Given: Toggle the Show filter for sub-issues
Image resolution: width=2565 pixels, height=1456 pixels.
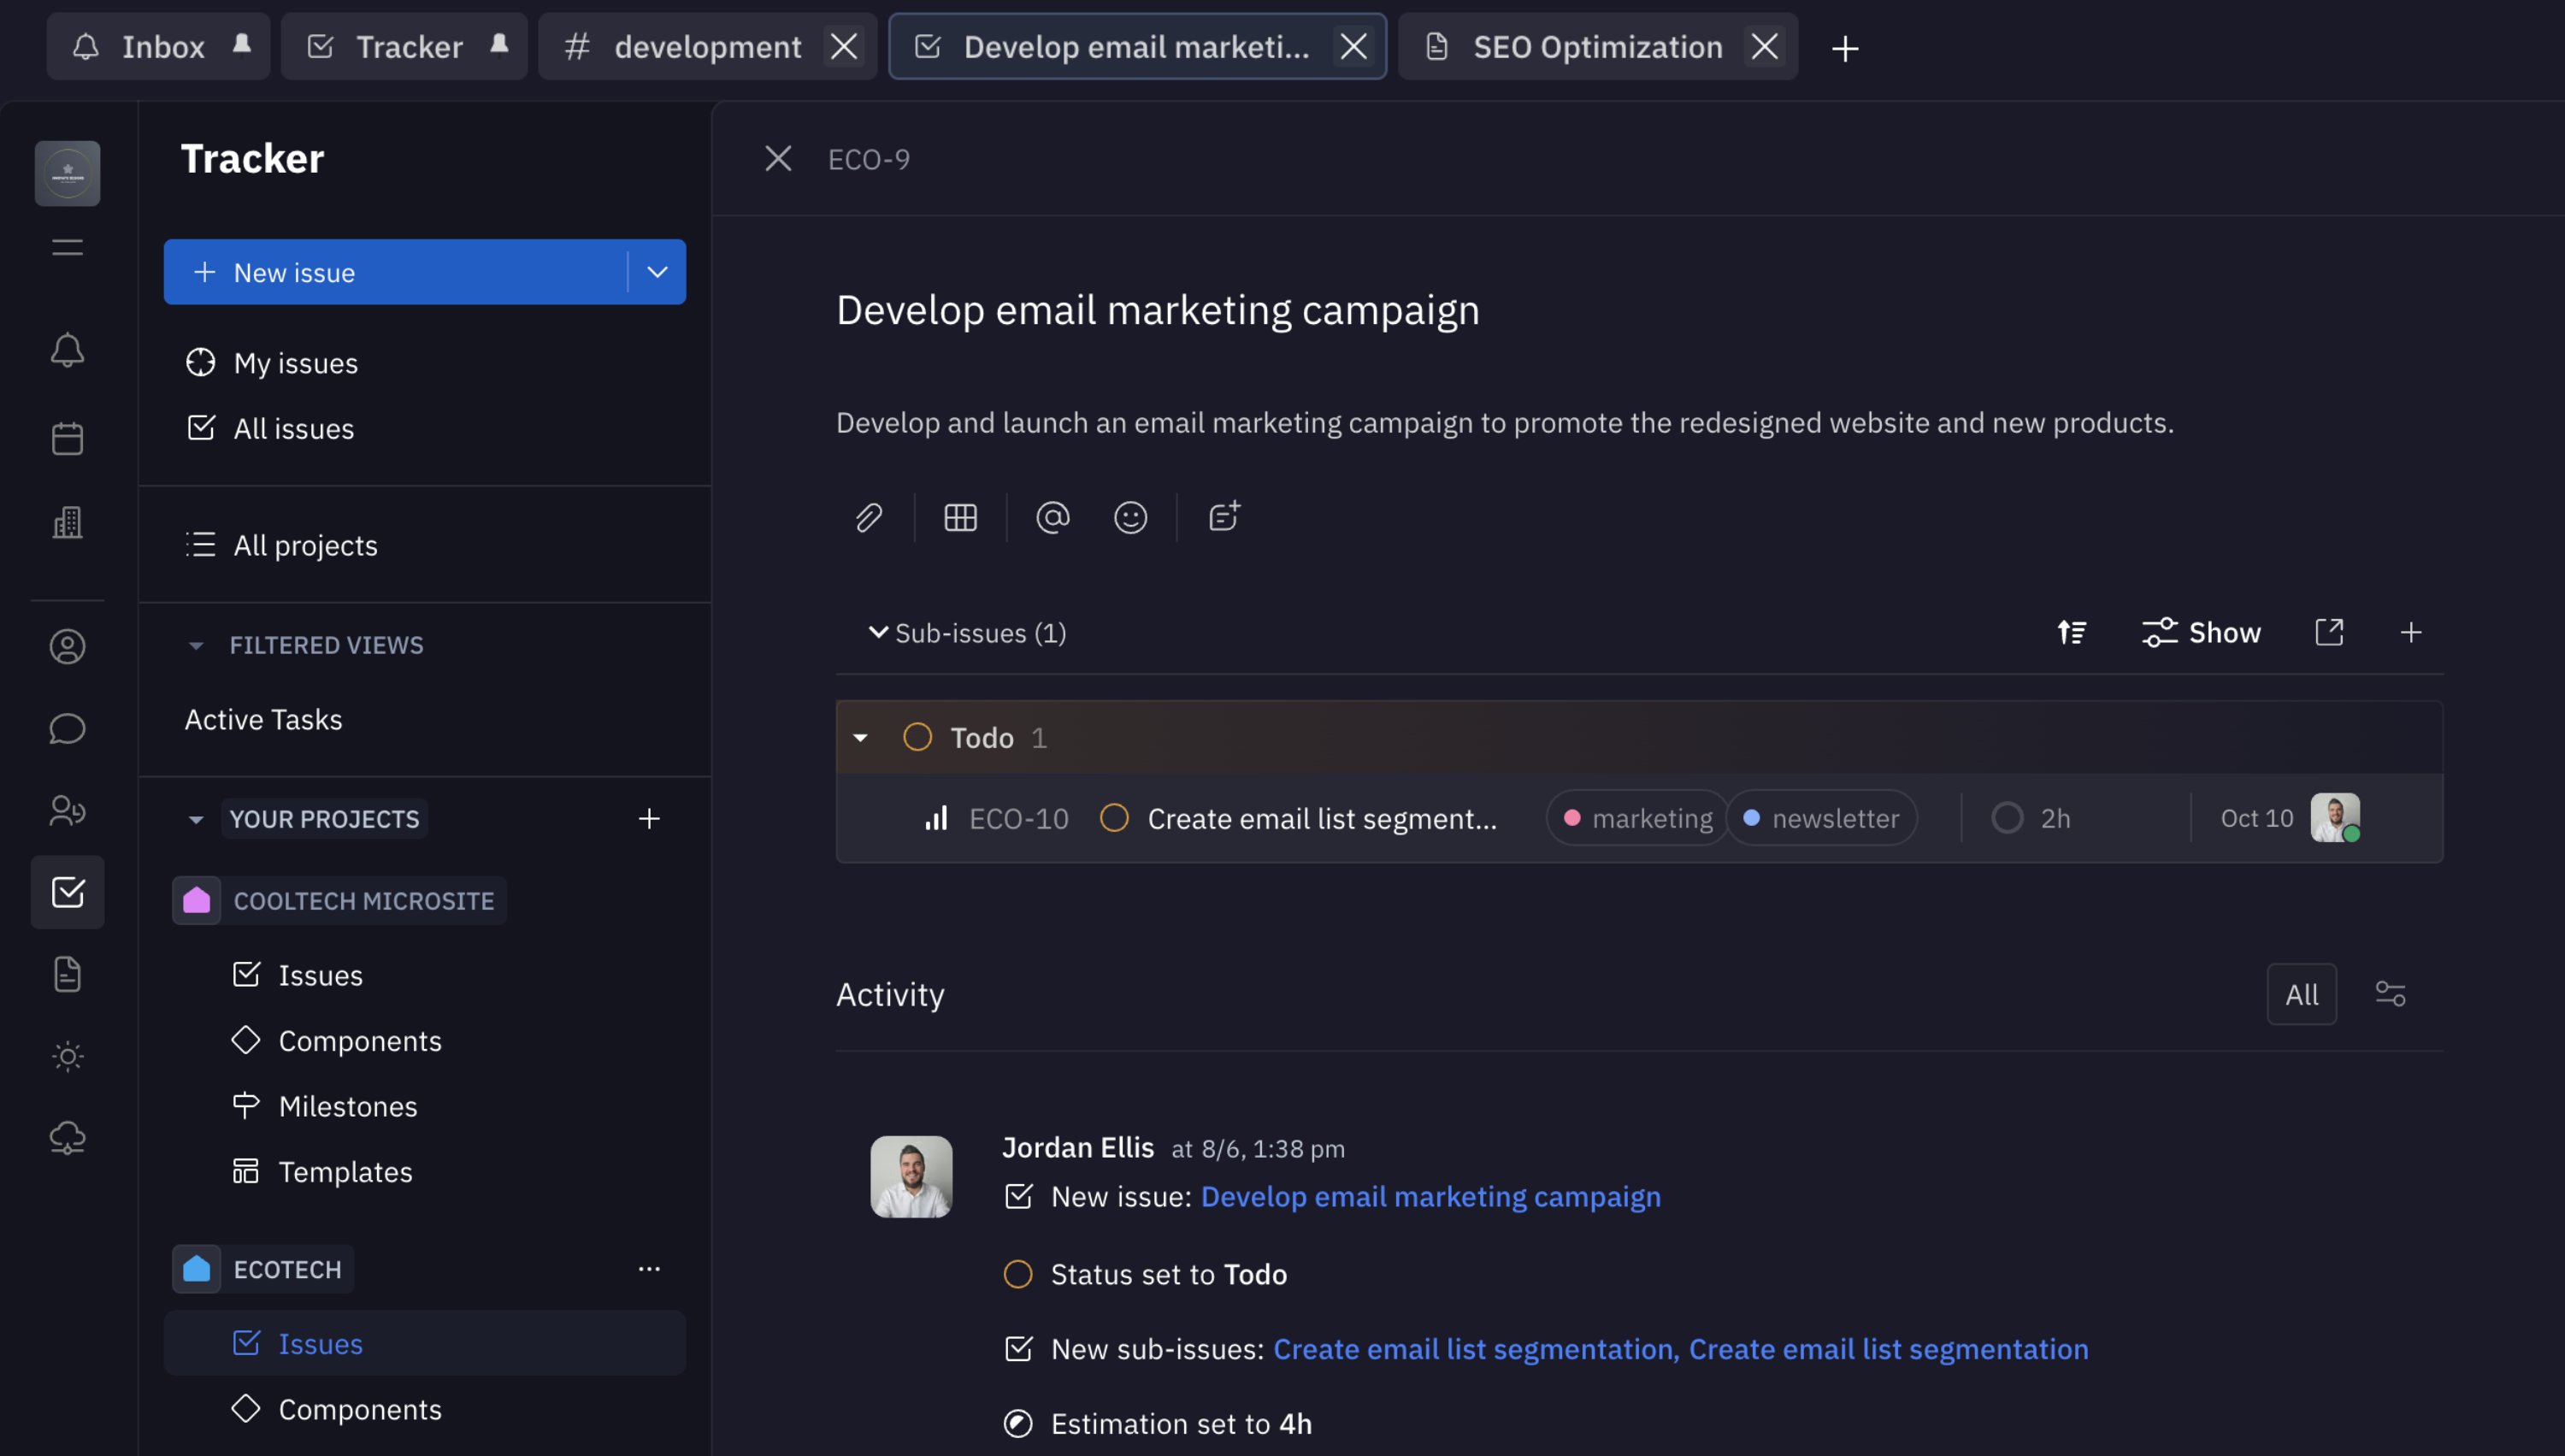Looking at the screenshot, I should point(2201,632).
